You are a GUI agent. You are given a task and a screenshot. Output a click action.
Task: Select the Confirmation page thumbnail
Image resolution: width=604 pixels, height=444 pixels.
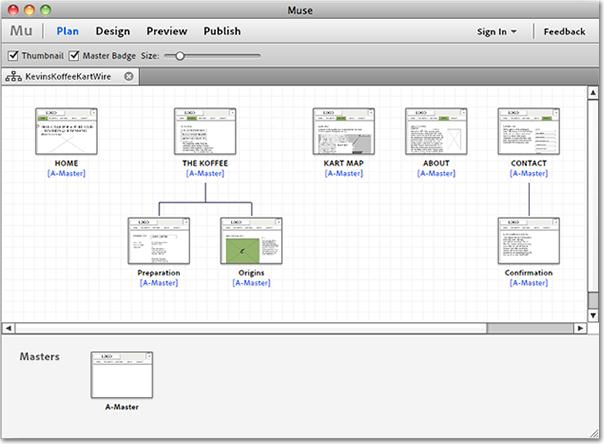point(528,241)
